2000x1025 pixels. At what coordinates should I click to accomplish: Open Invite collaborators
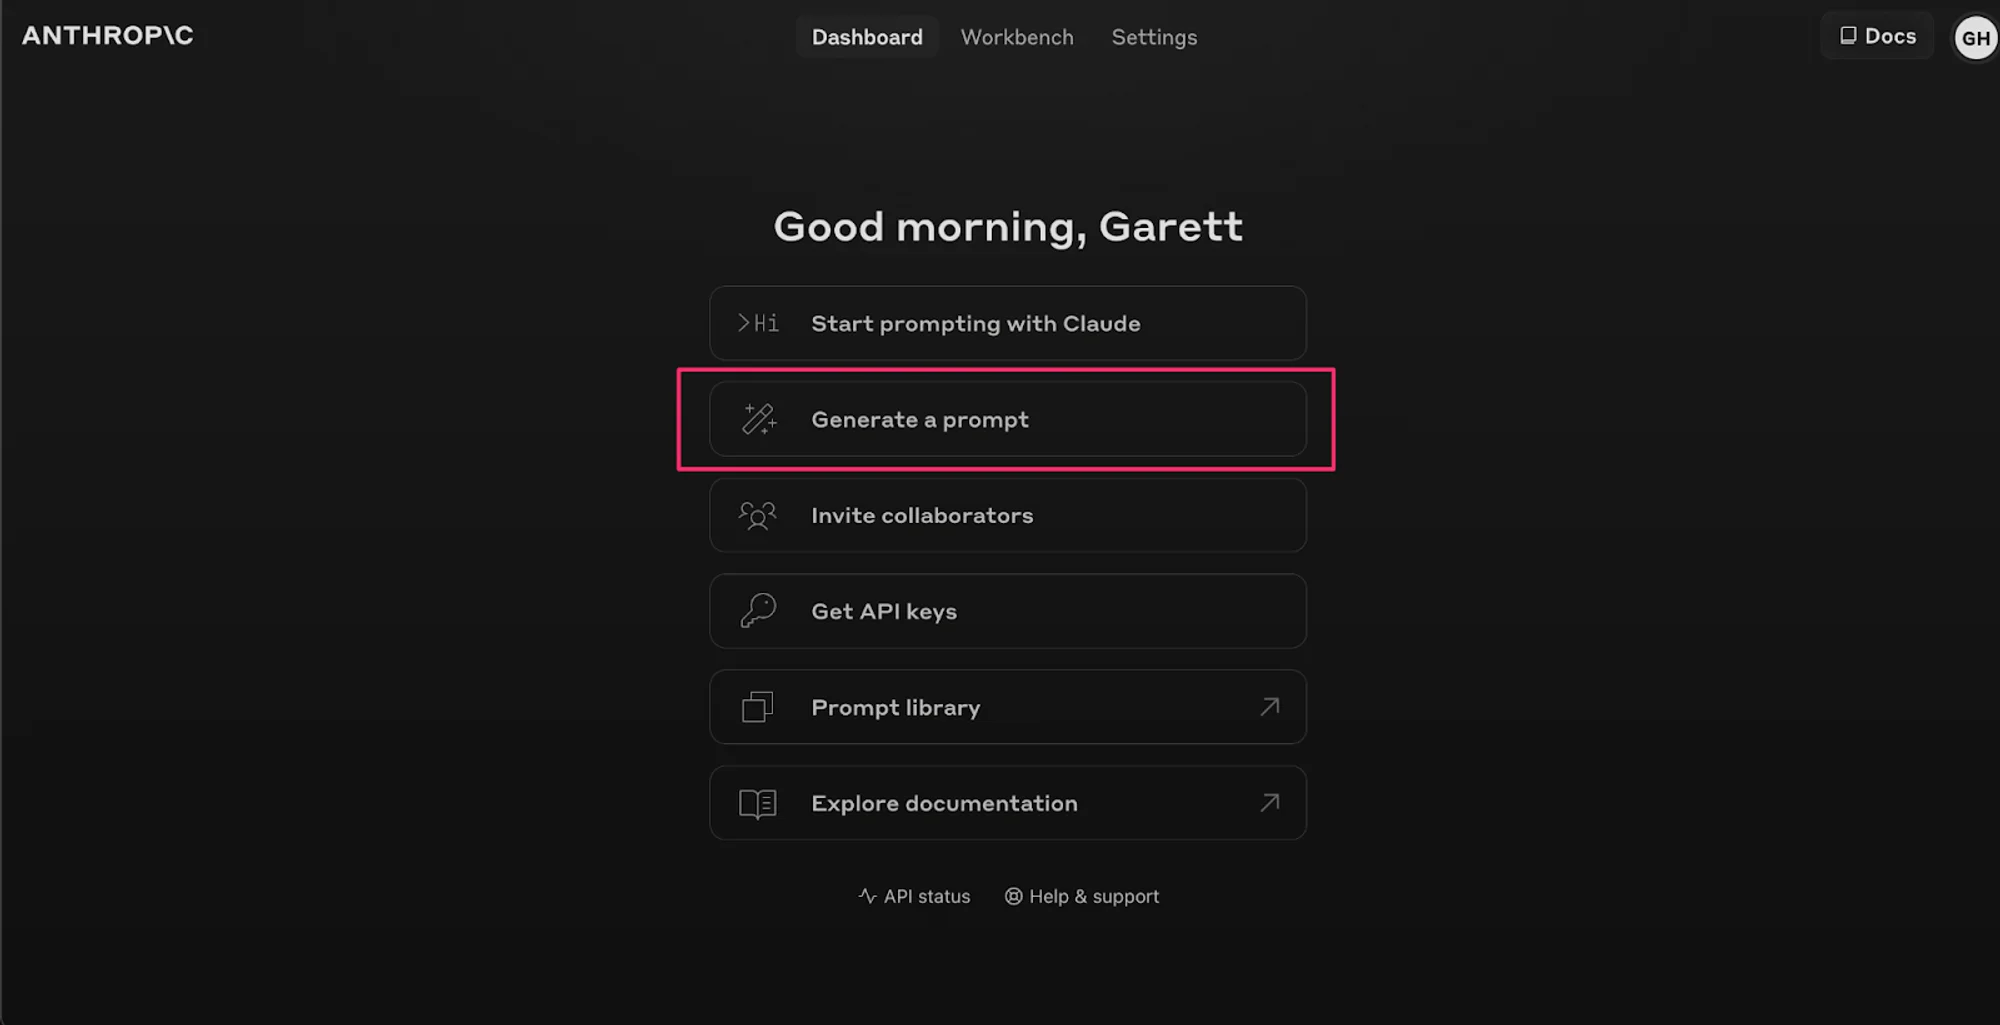[x=1008, y=515]
